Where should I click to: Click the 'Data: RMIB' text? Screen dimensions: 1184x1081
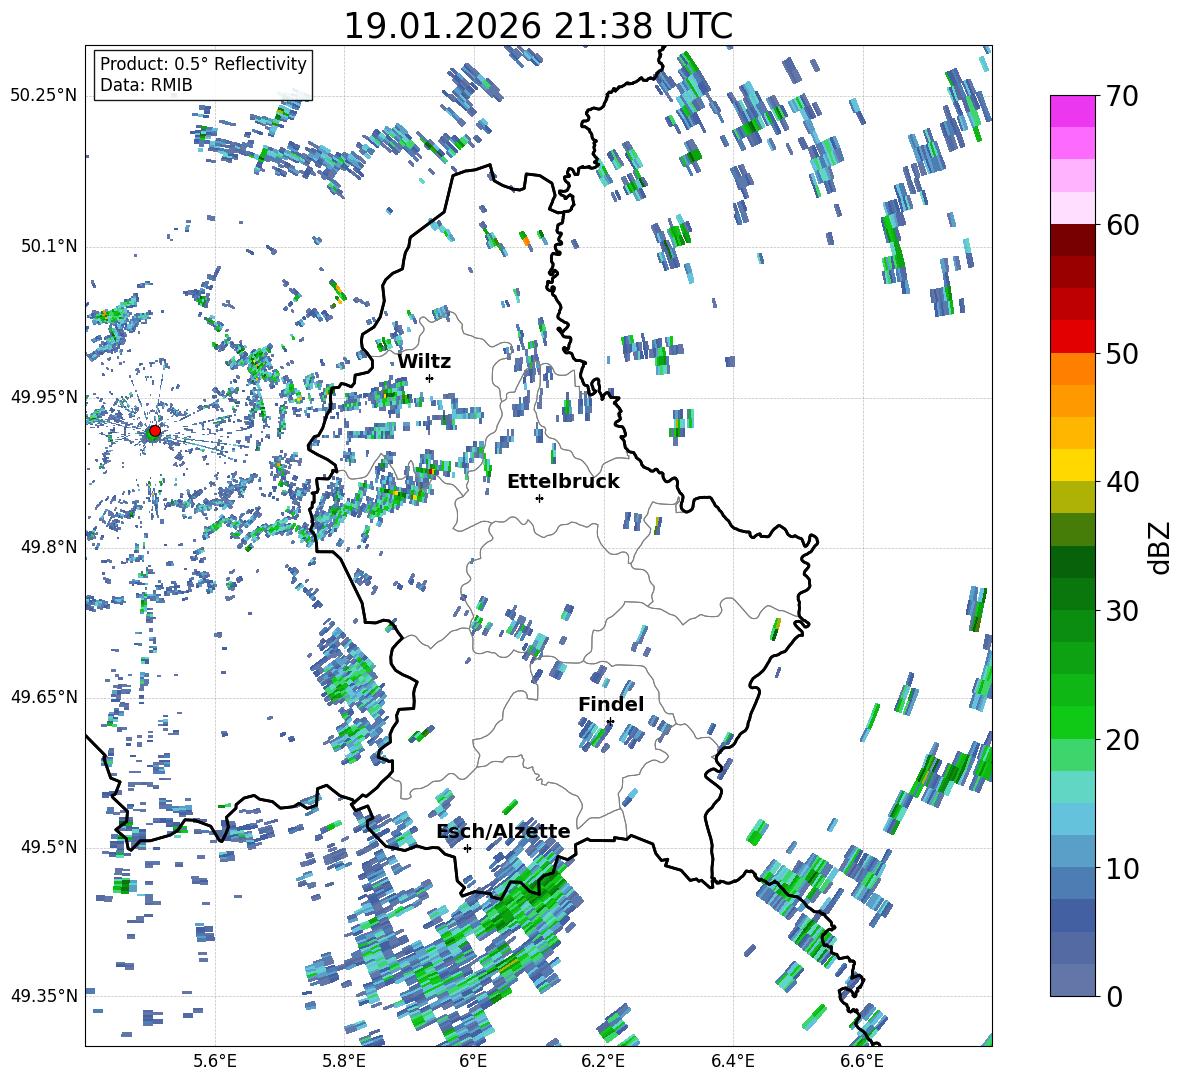point(146,85)
